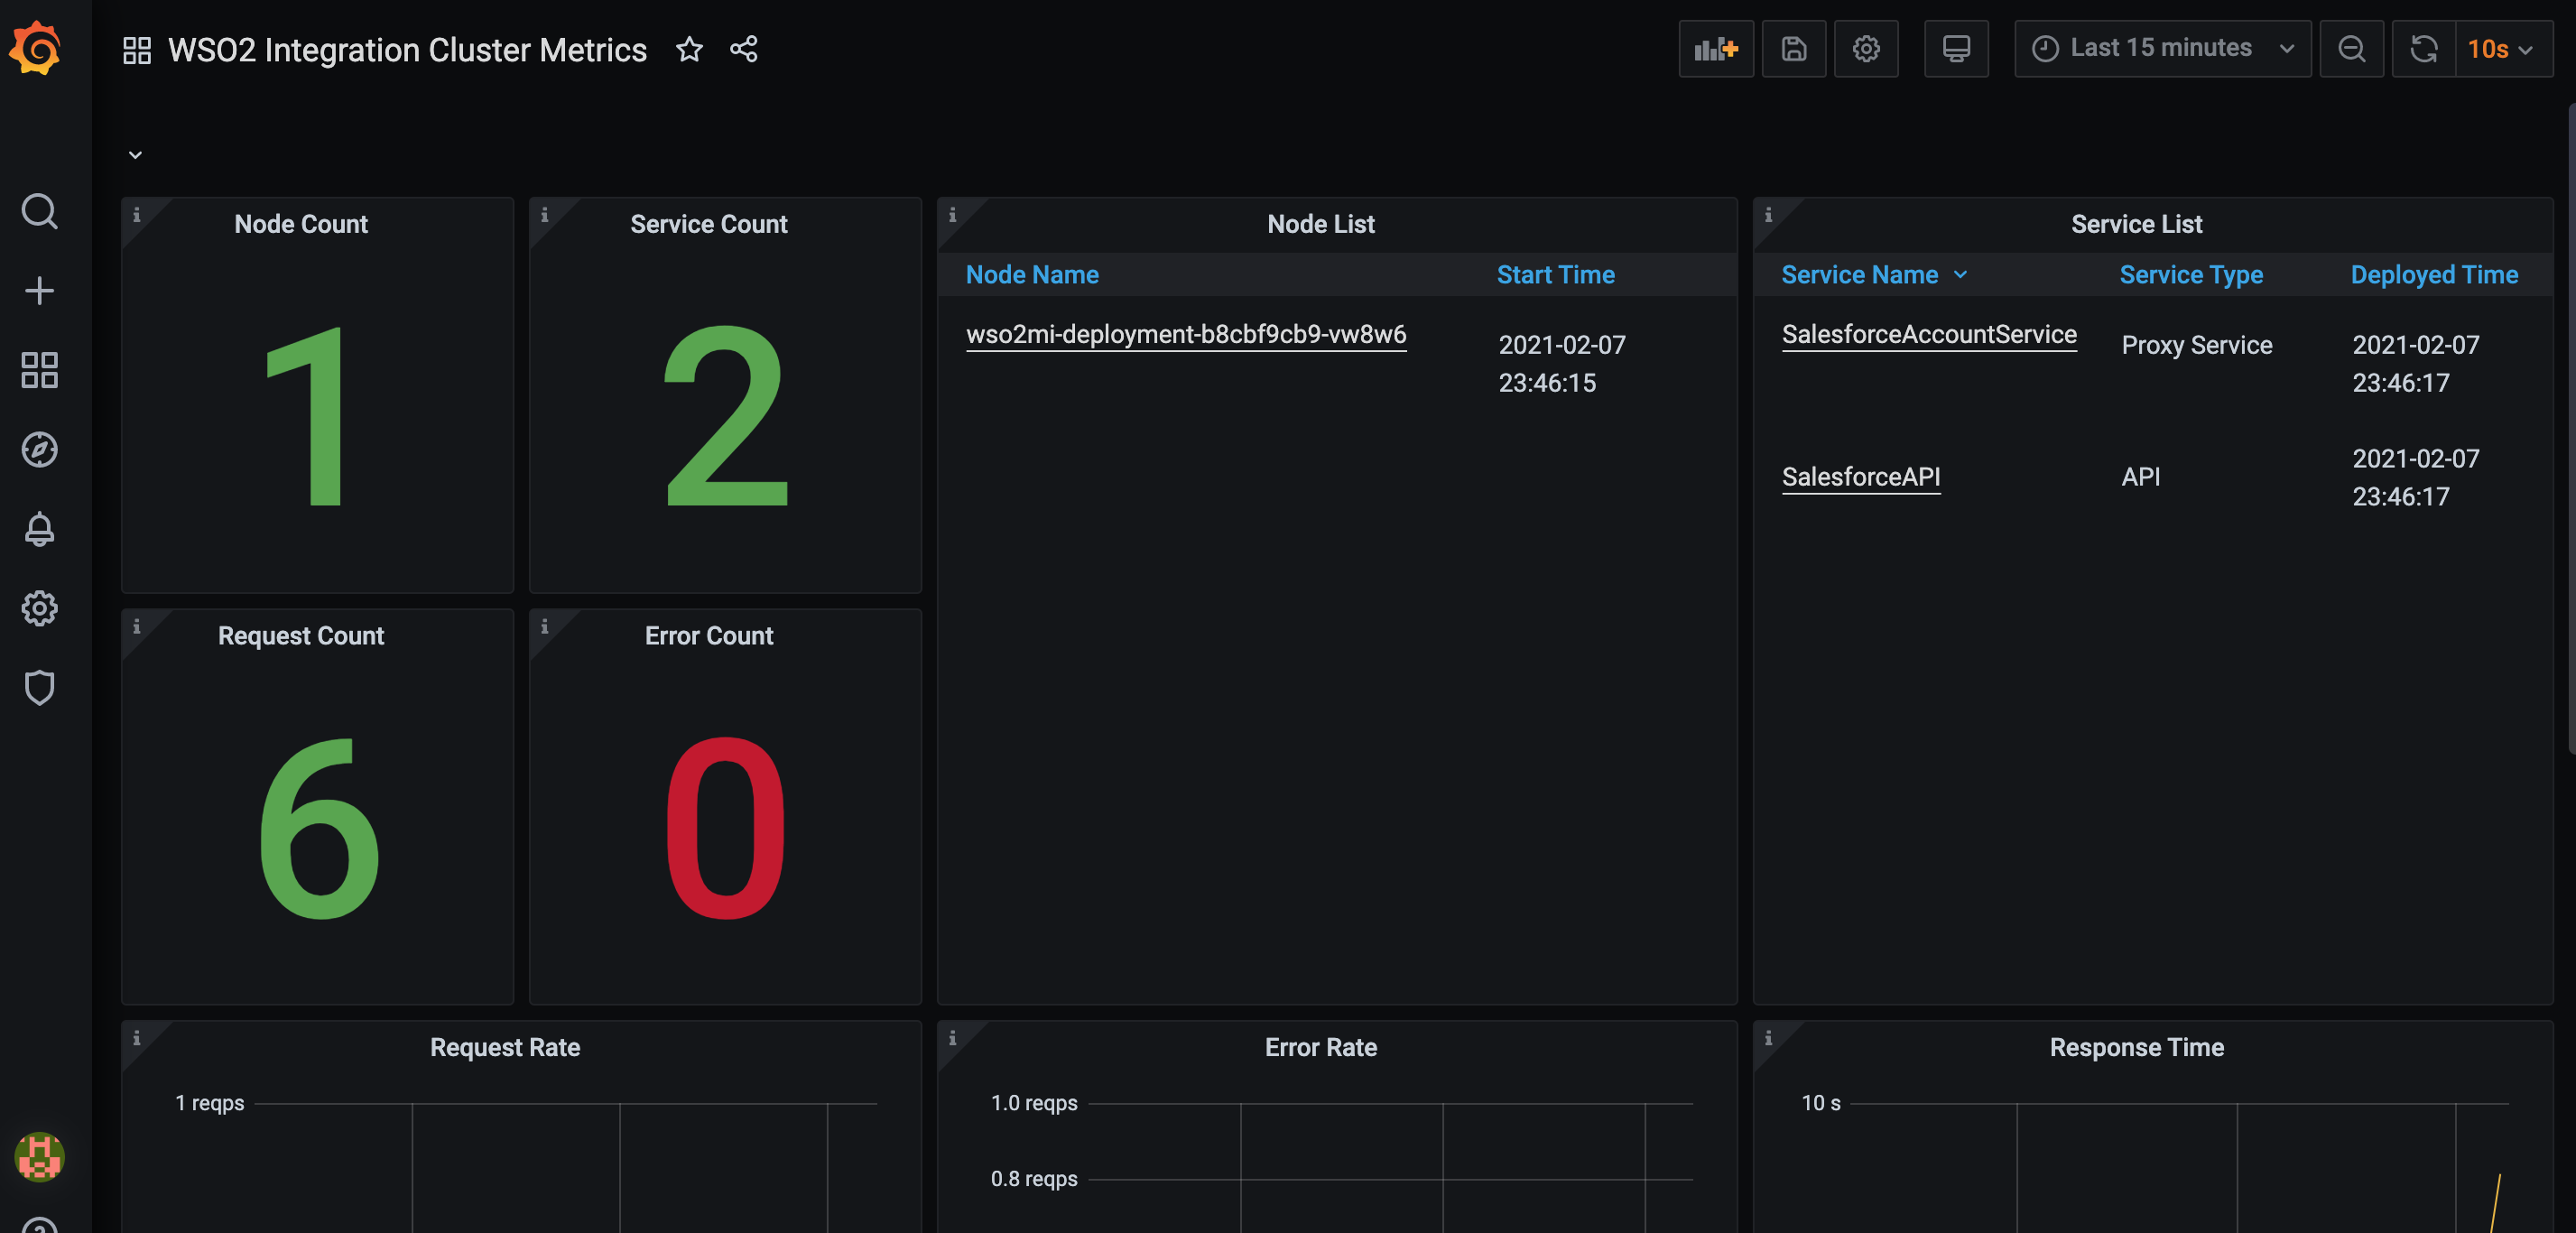2576x1233 pixels.
Task: View the SalesforceAPI service link
Action: [1860, 477]
